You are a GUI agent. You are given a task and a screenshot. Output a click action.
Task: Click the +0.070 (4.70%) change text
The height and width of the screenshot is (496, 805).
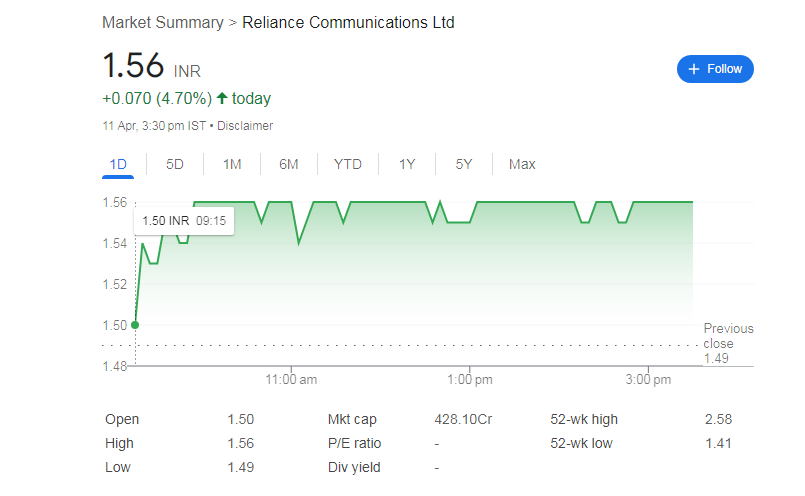[157, 99]
